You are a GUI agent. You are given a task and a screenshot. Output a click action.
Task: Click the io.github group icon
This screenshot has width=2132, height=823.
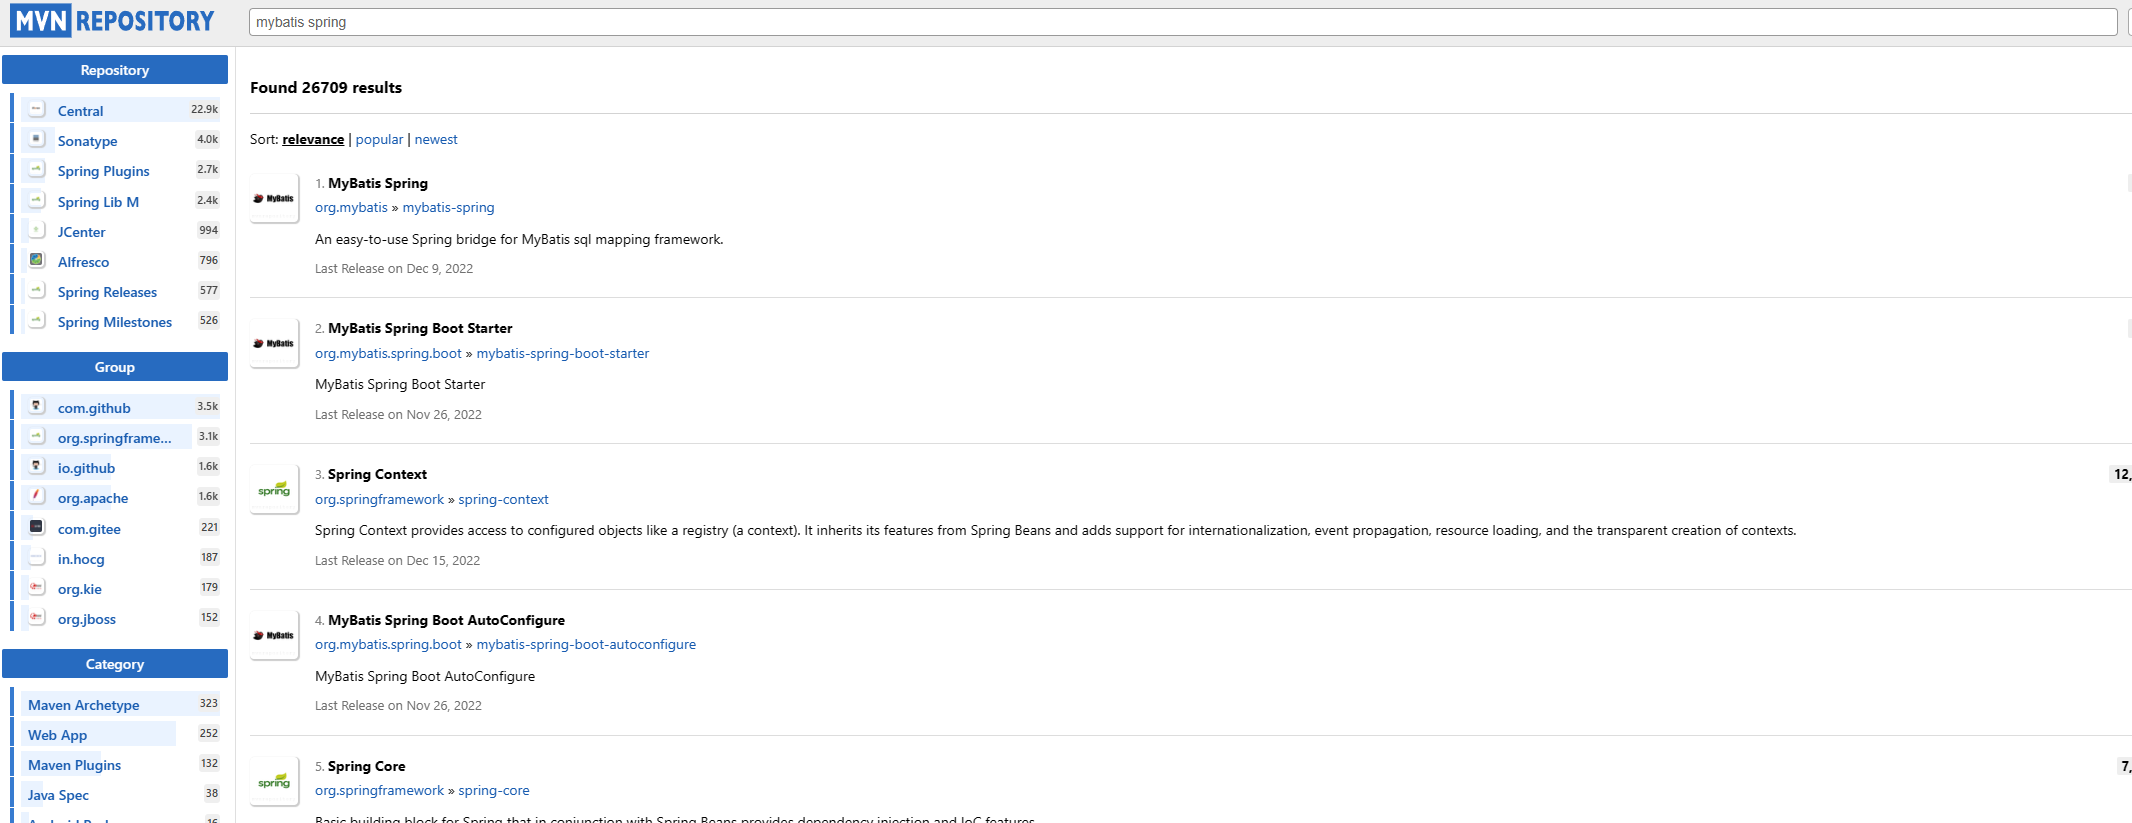click(x=37, y=466)
